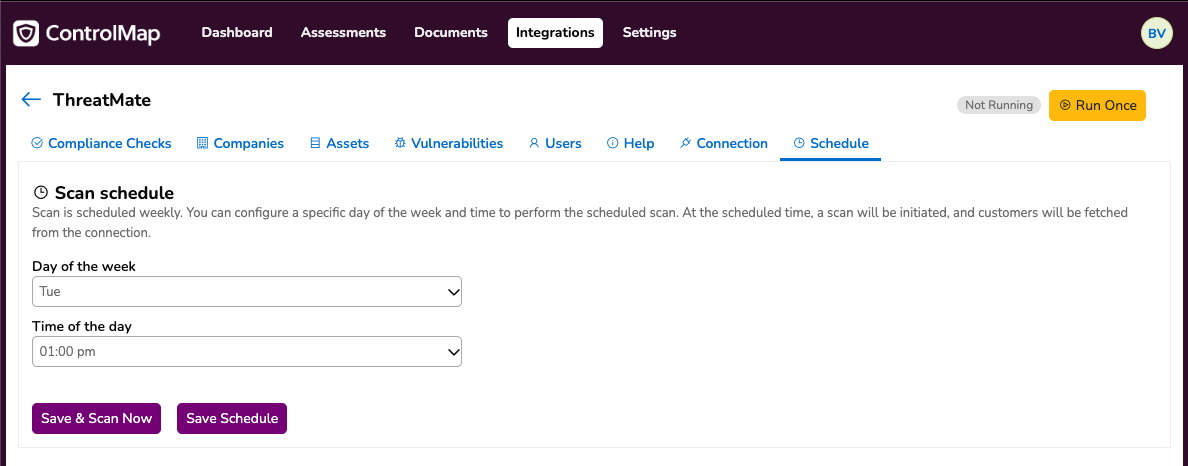This screenshot has height=466, width=1188.
Task: Click the Save Schedule button
Action: [232, 418]
